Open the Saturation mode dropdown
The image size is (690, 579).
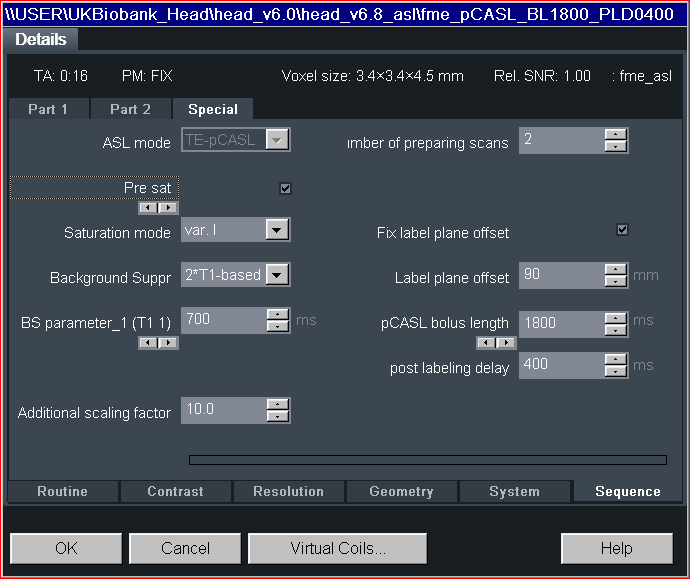tap(277, 231)
